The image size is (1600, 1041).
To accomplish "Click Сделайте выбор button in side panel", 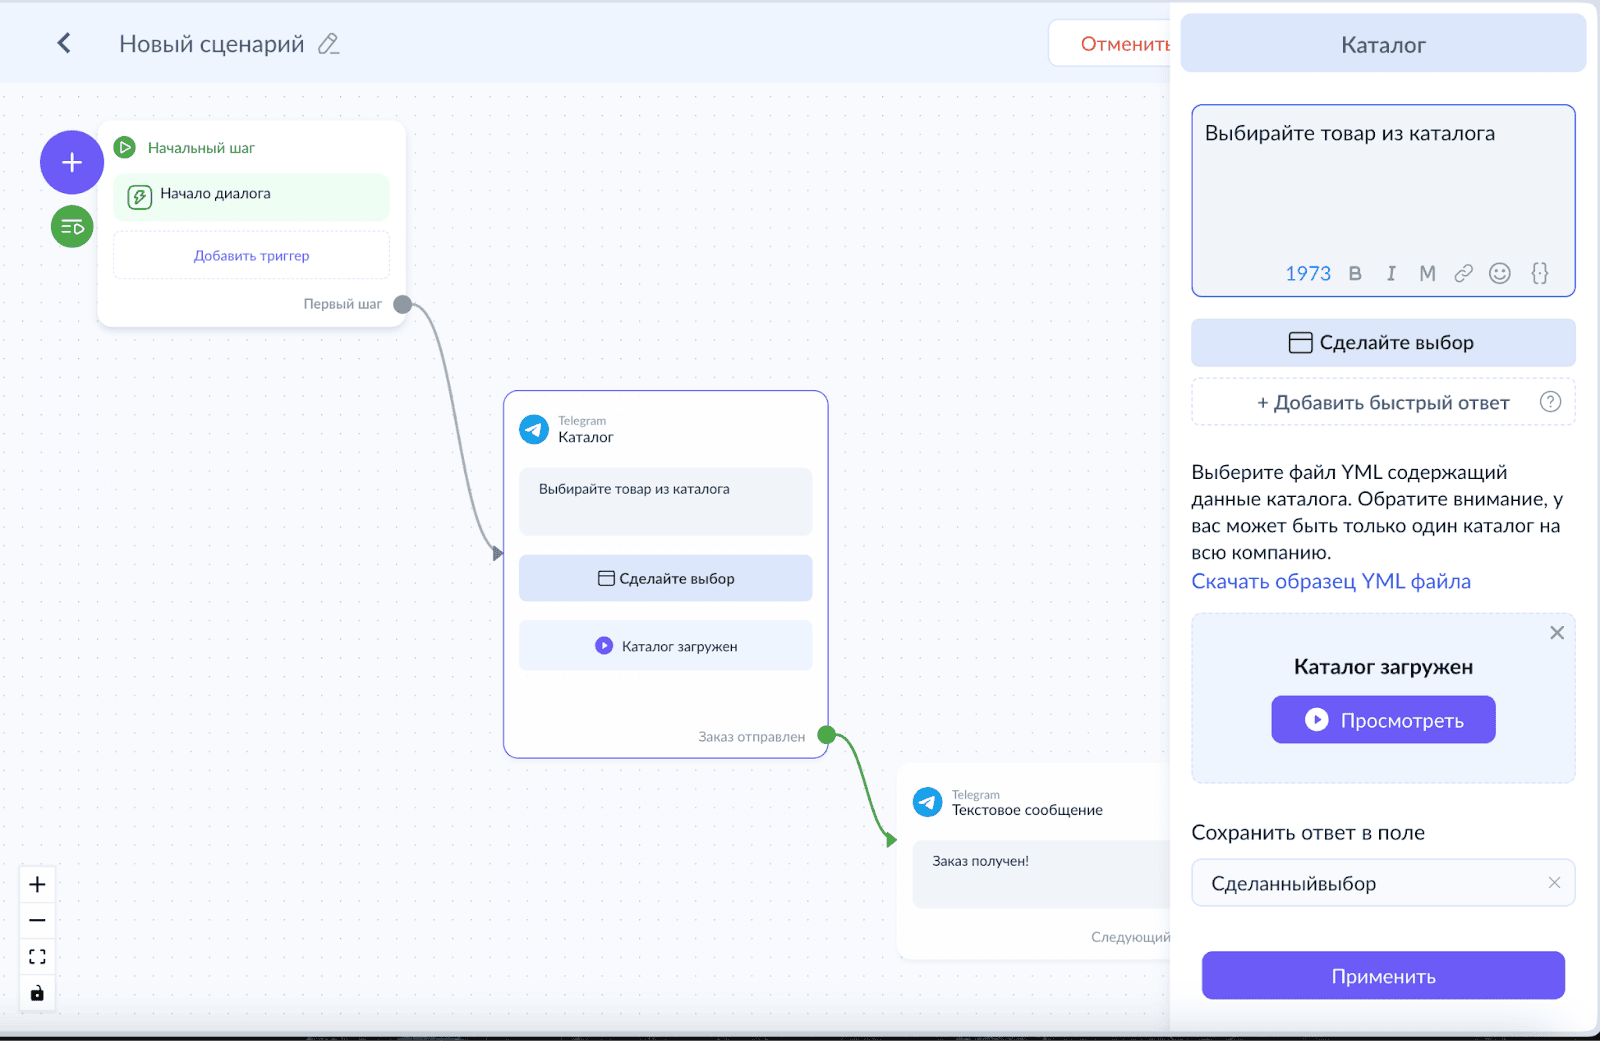I will [x=1383, y=343].
